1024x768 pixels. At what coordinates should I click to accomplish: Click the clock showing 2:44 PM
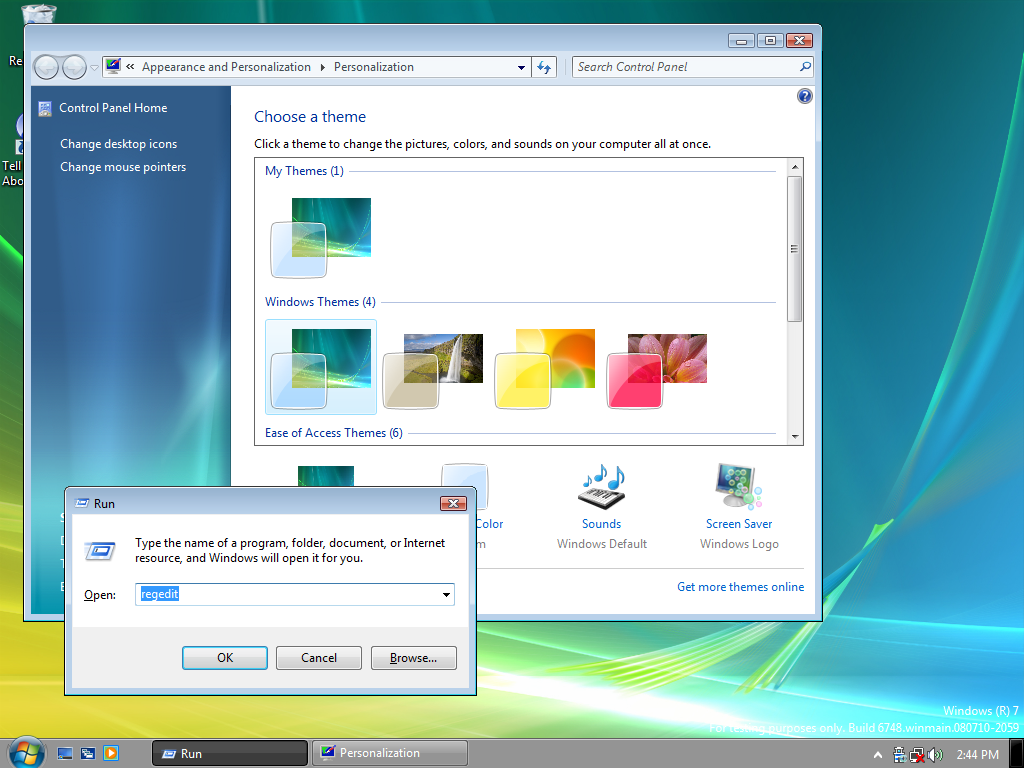coord(978,754)
